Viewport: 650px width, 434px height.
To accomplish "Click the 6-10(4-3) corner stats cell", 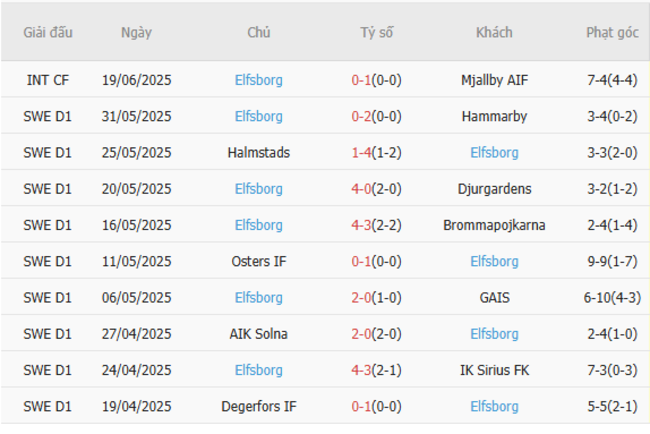I will pyautogui.click(x=612, y=298).
